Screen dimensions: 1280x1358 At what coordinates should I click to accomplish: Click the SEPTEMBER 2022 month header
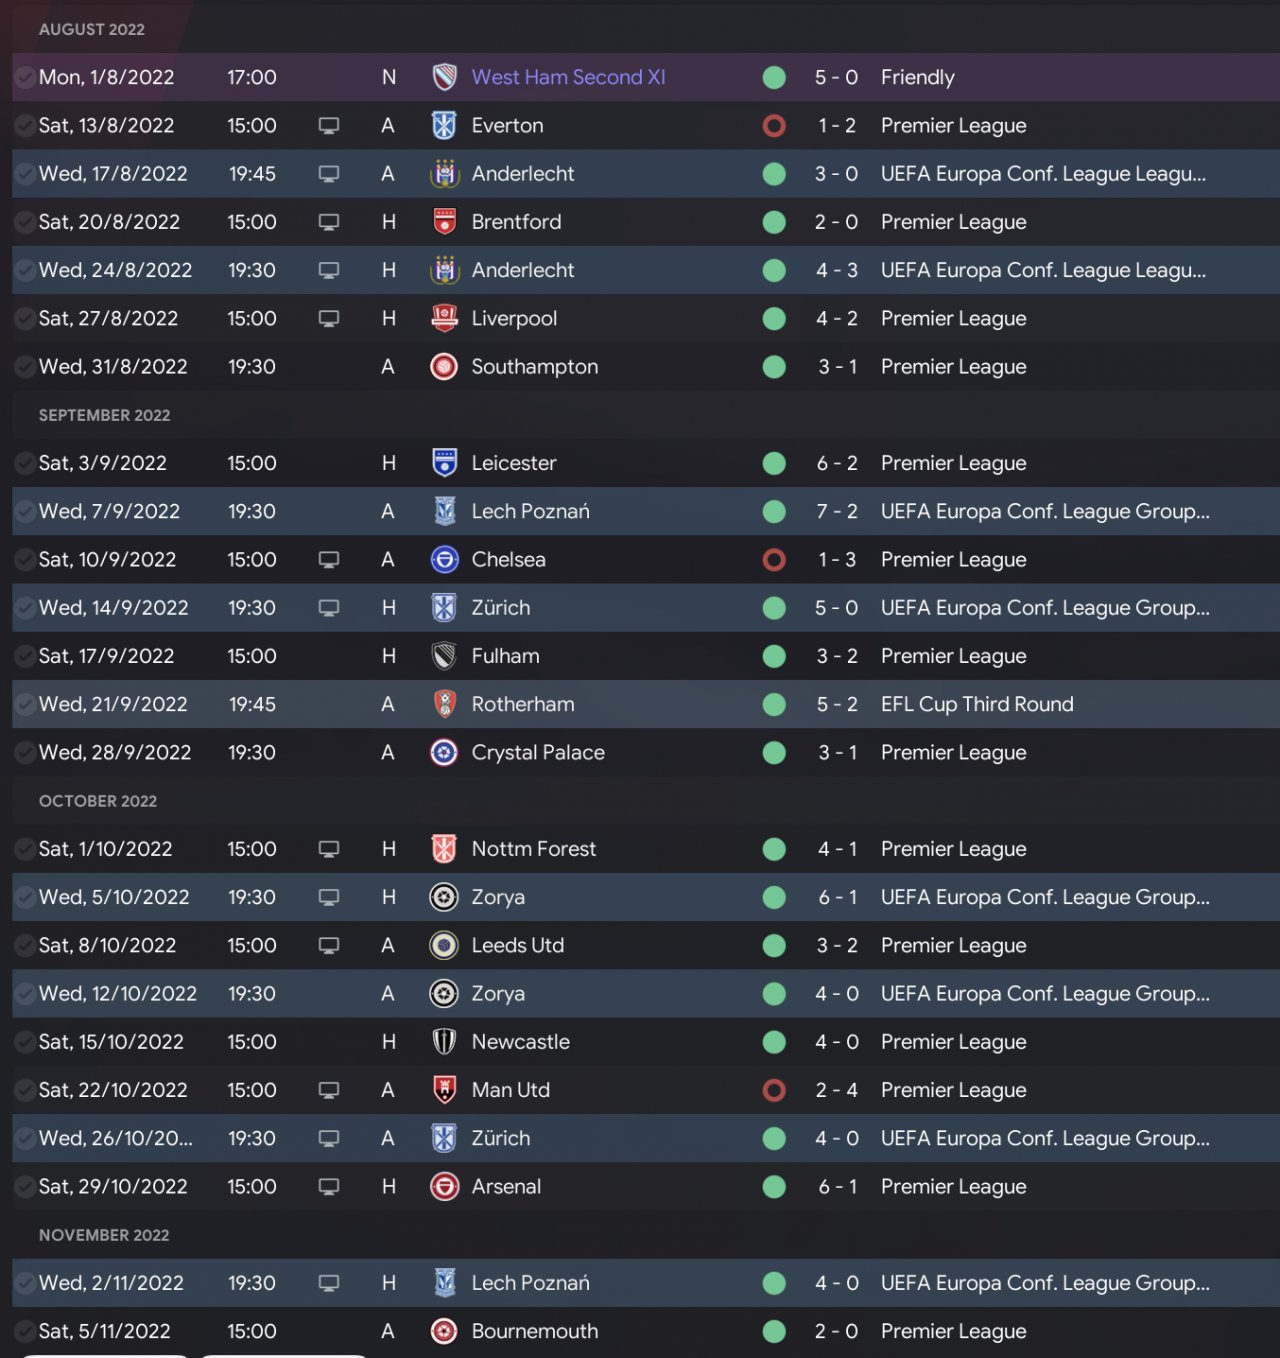[x=104, y=415]
